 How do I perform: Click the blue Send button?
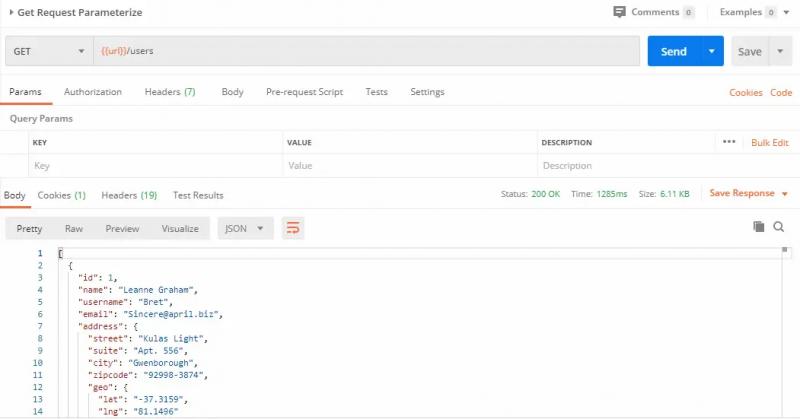point(674,51)
